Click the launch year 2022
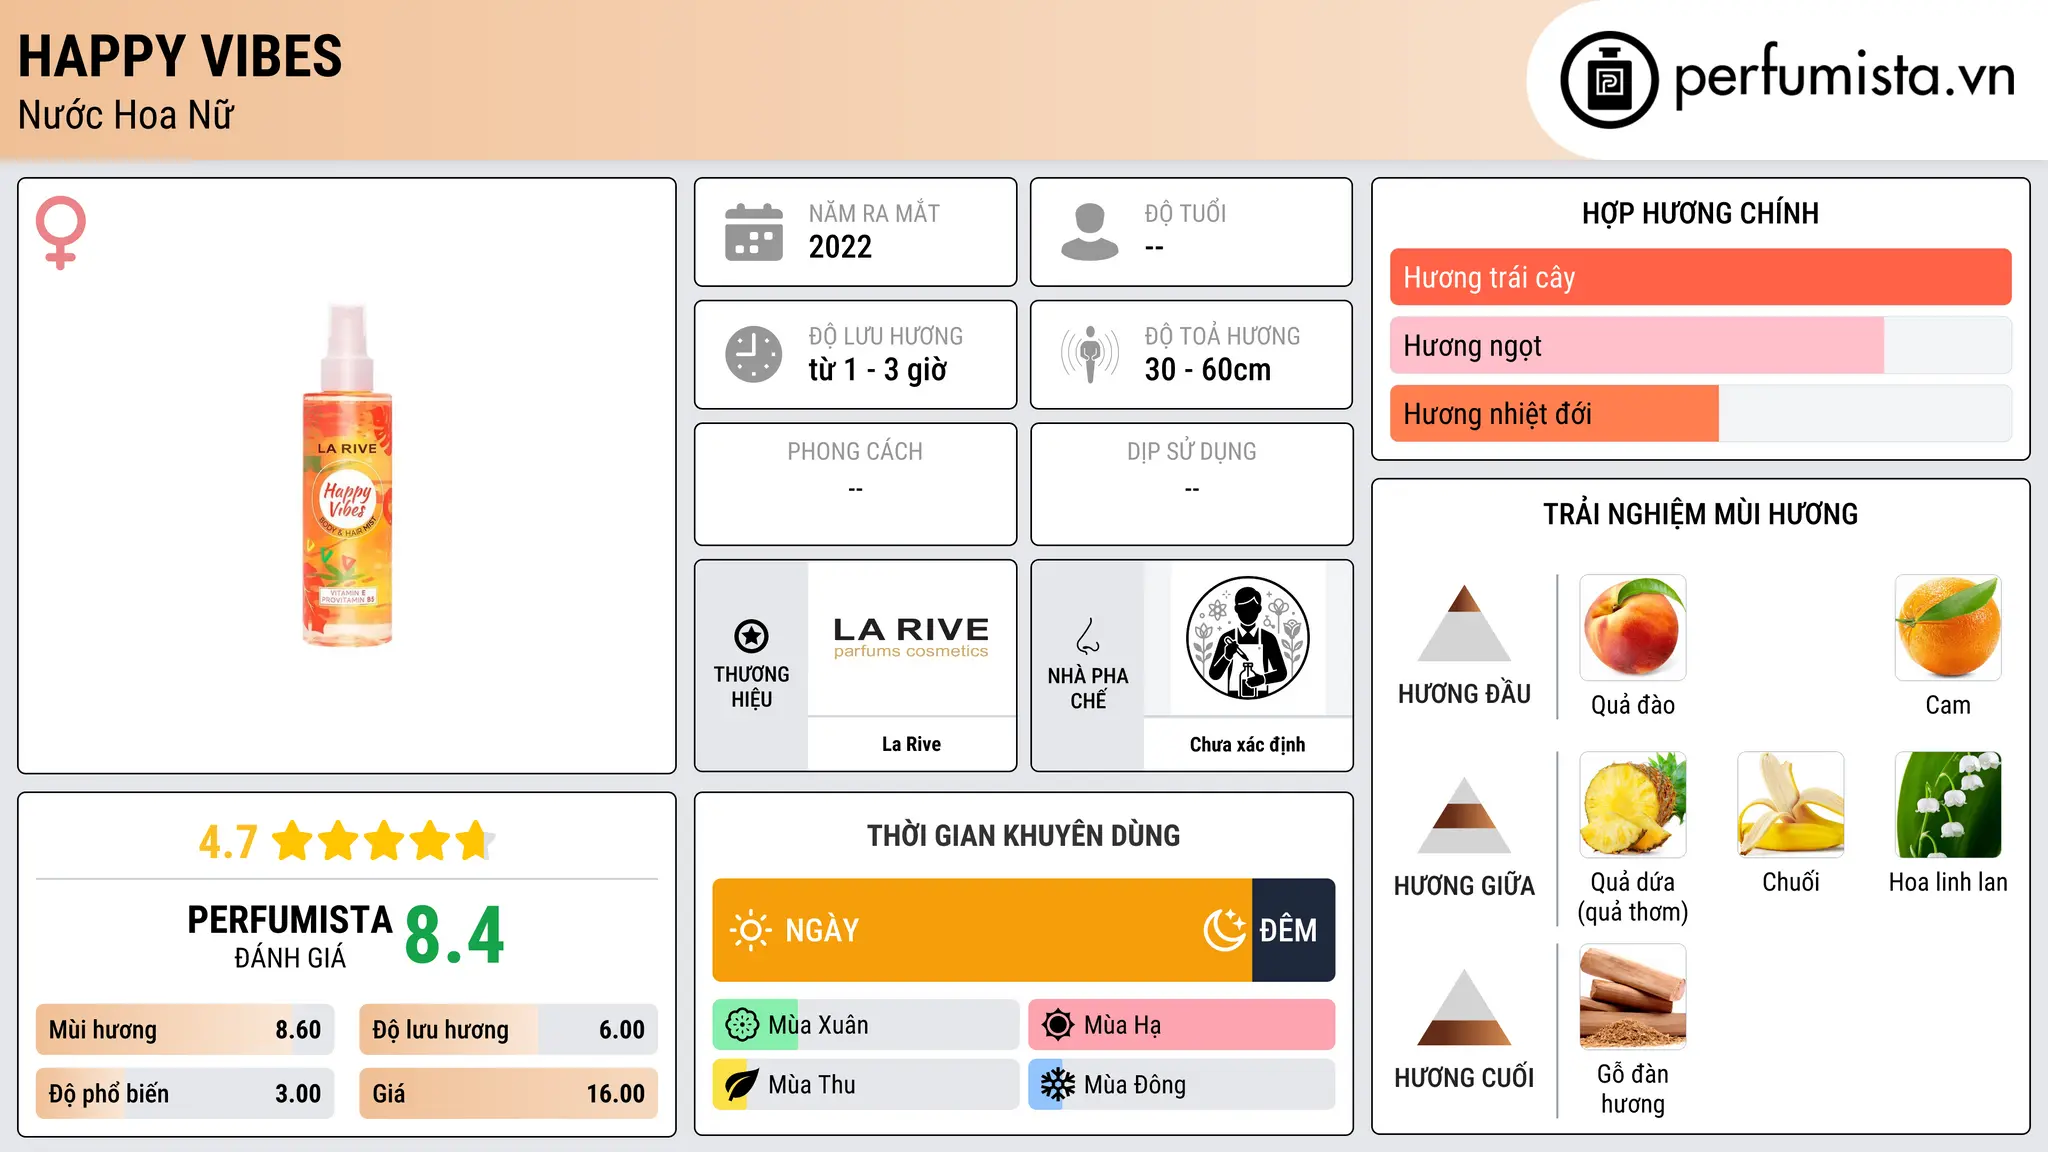 pyautogui.click(x=840, y=247)
